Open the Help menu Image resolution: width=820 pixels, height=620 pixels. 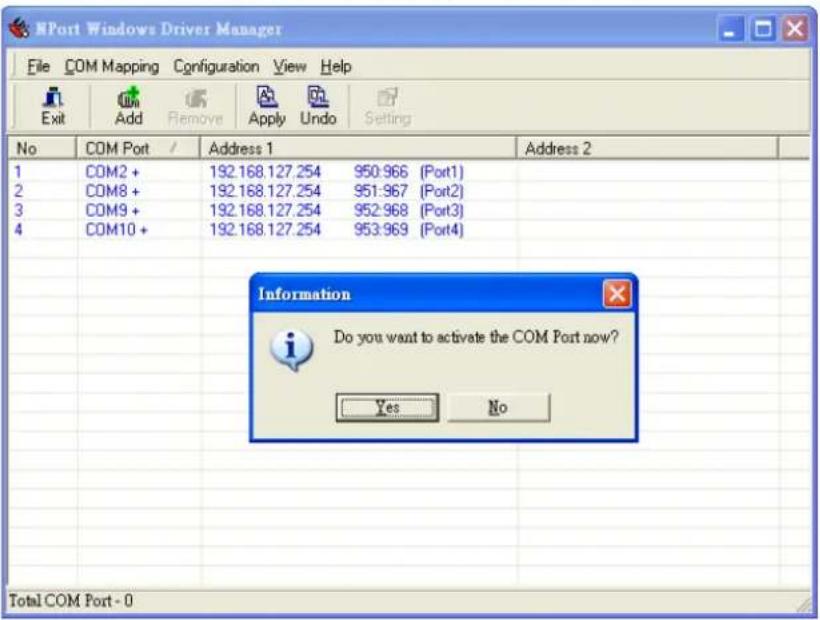[336, 66]
